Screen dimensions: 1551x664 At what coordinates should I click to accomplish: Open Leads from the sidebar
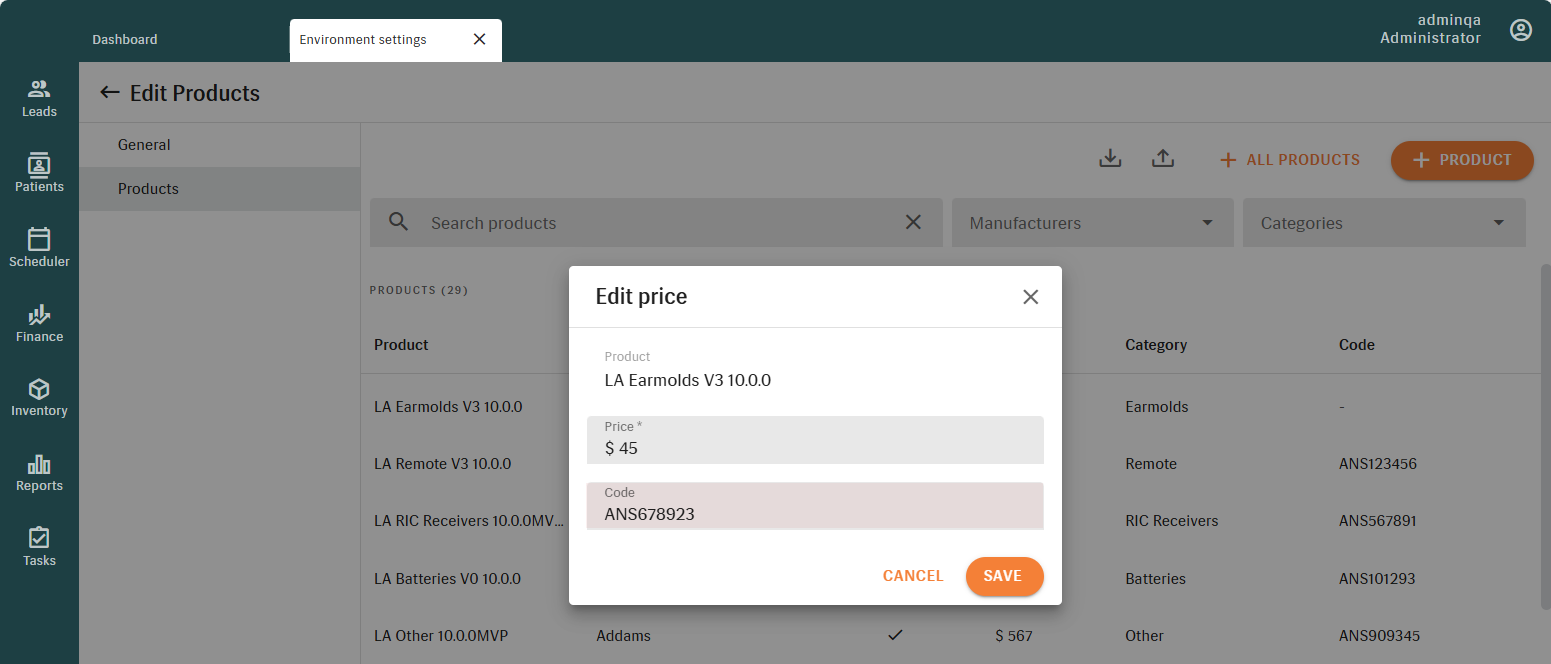pos(39,98)
